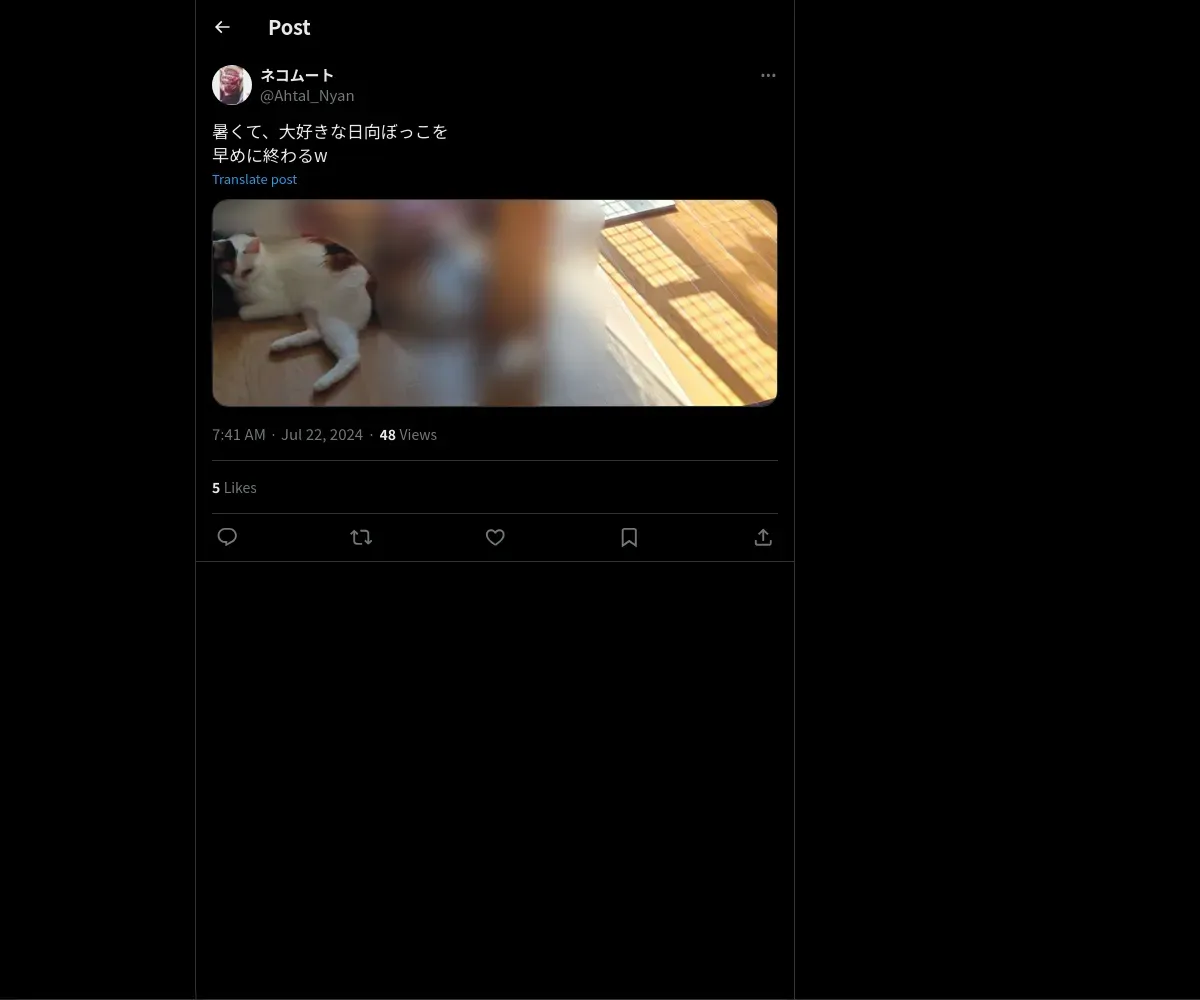Click the reply speech bubble icon
This screenshot has height=1000, width=1200.
click(227, 537)
